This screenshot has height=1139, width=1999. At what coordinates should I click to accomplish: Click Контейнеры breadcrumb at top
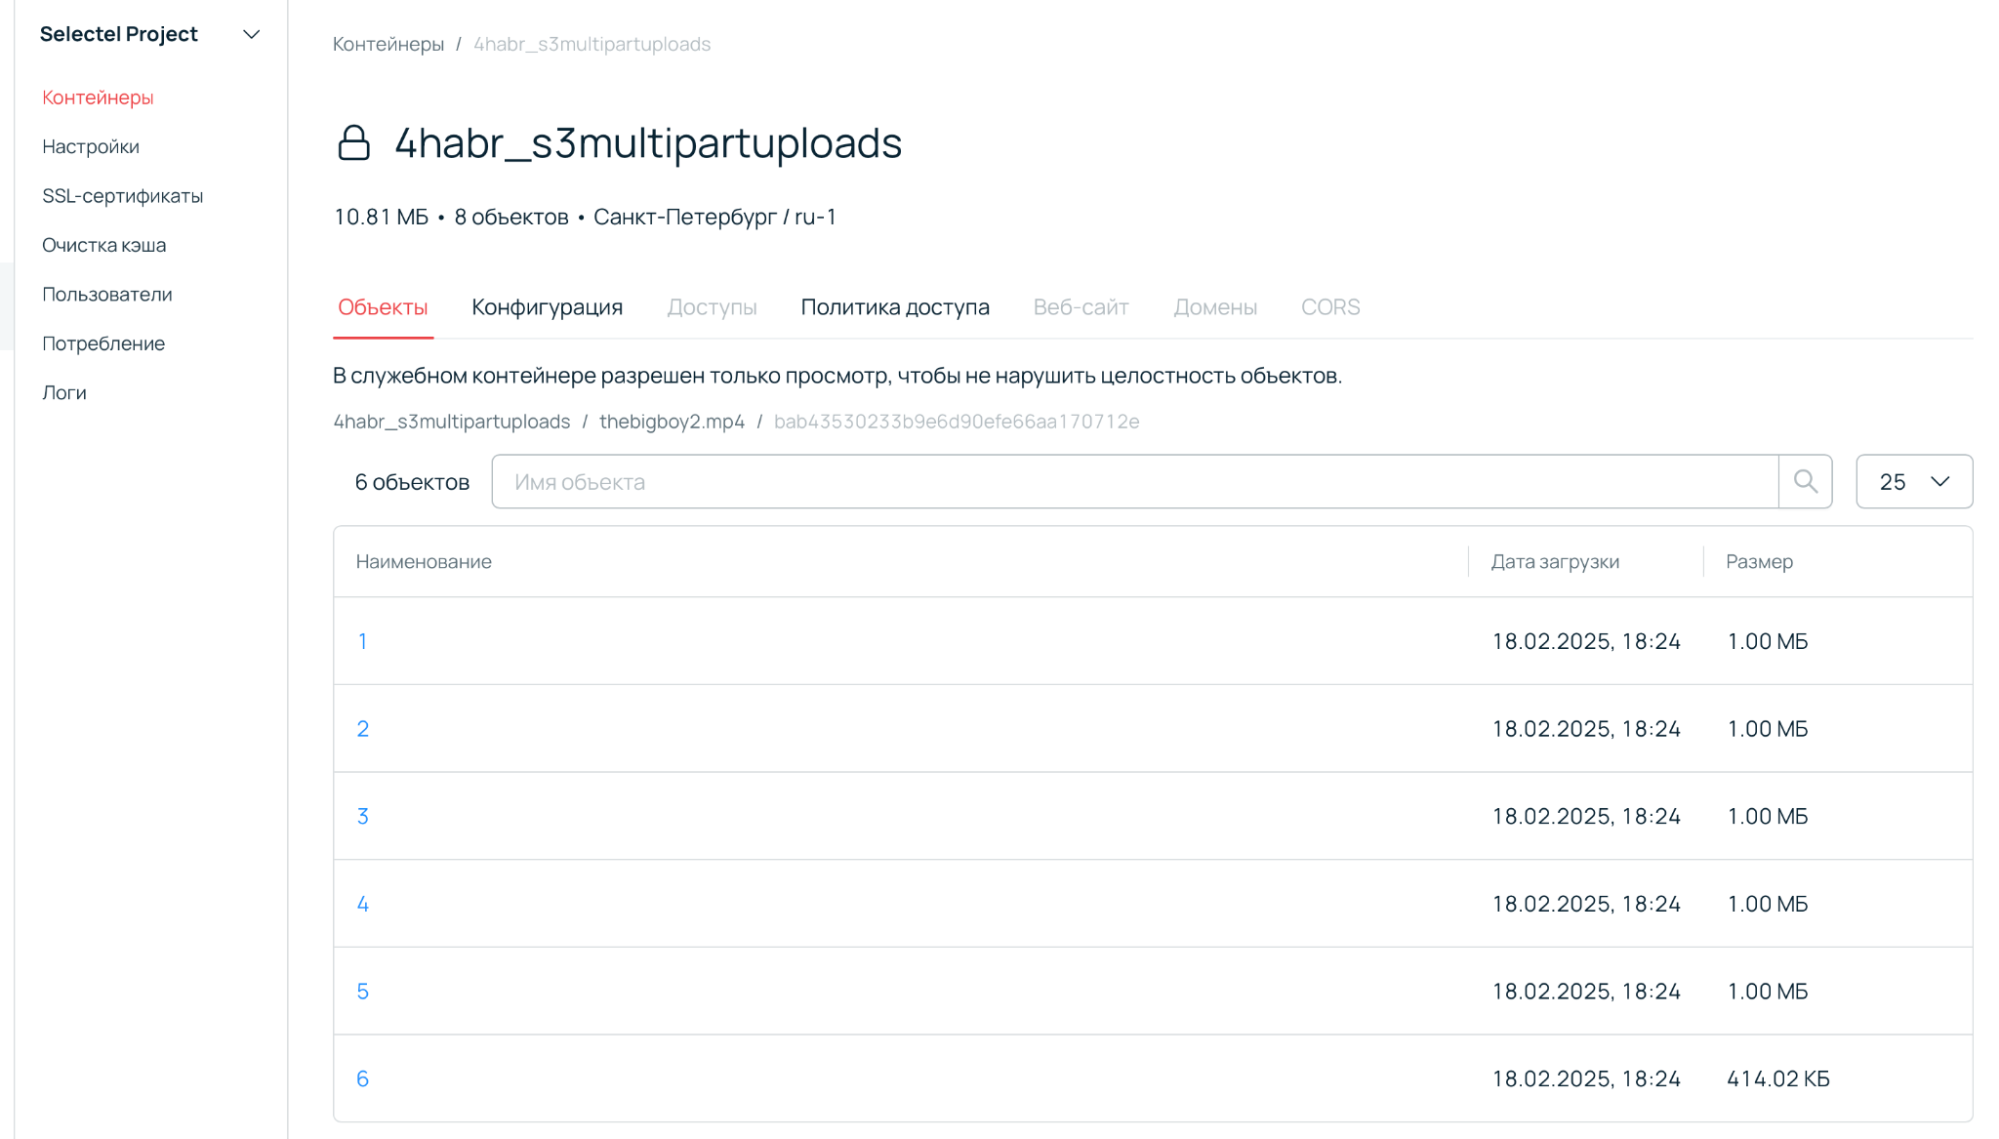(x=388, y=44)
